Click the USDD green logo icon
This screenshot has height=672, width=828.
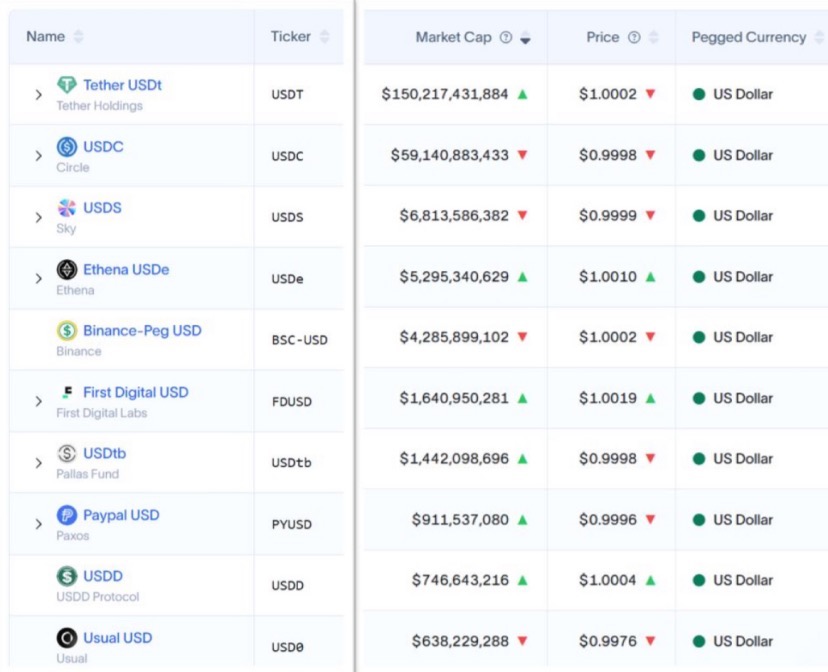point(67,576)
